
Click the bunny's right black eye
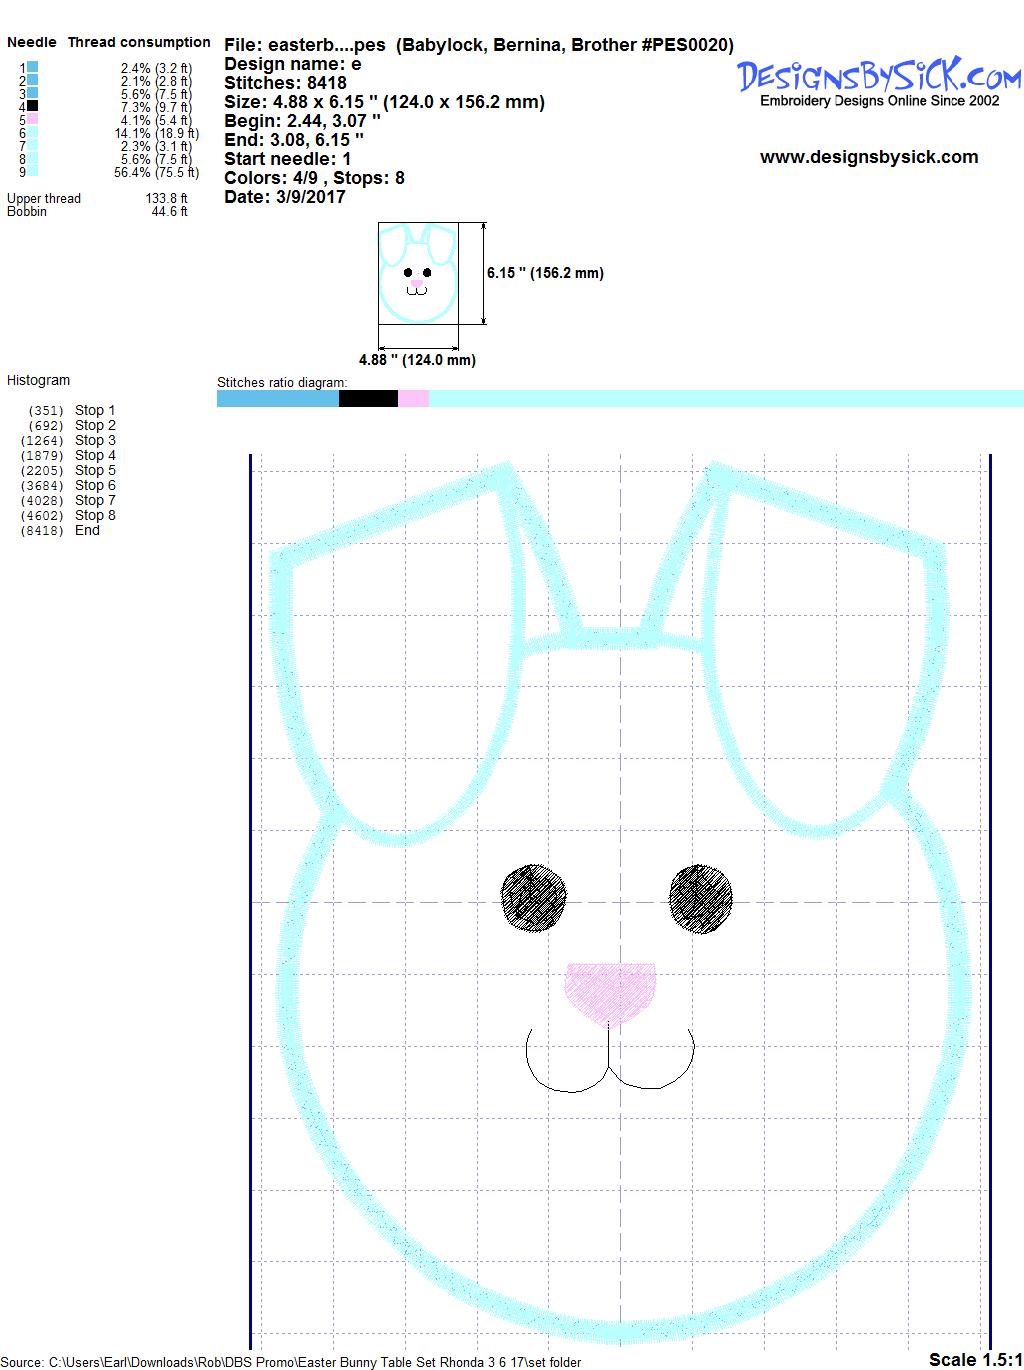point(701,897)
